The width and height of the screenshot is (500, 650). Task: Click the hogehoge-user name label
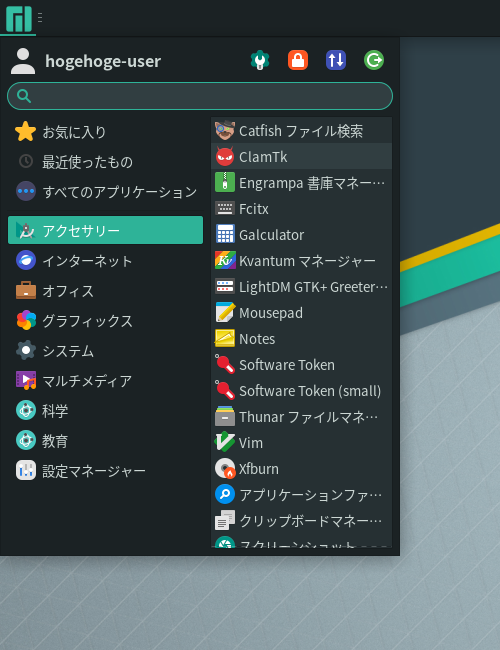coord(103,61)
